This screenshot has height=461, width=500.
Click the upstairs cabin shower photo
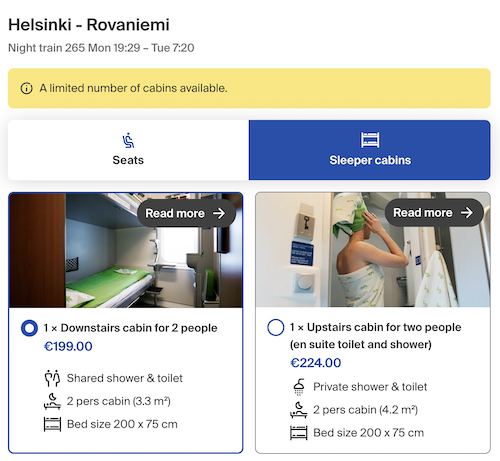pos(373,249)
